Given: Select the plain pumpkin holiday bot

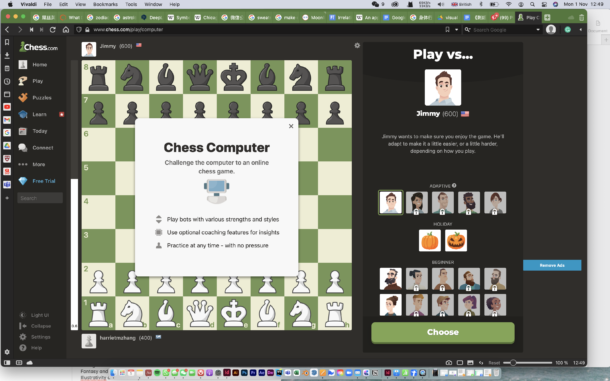Looking at the screenshot, I should pos(429,241).
